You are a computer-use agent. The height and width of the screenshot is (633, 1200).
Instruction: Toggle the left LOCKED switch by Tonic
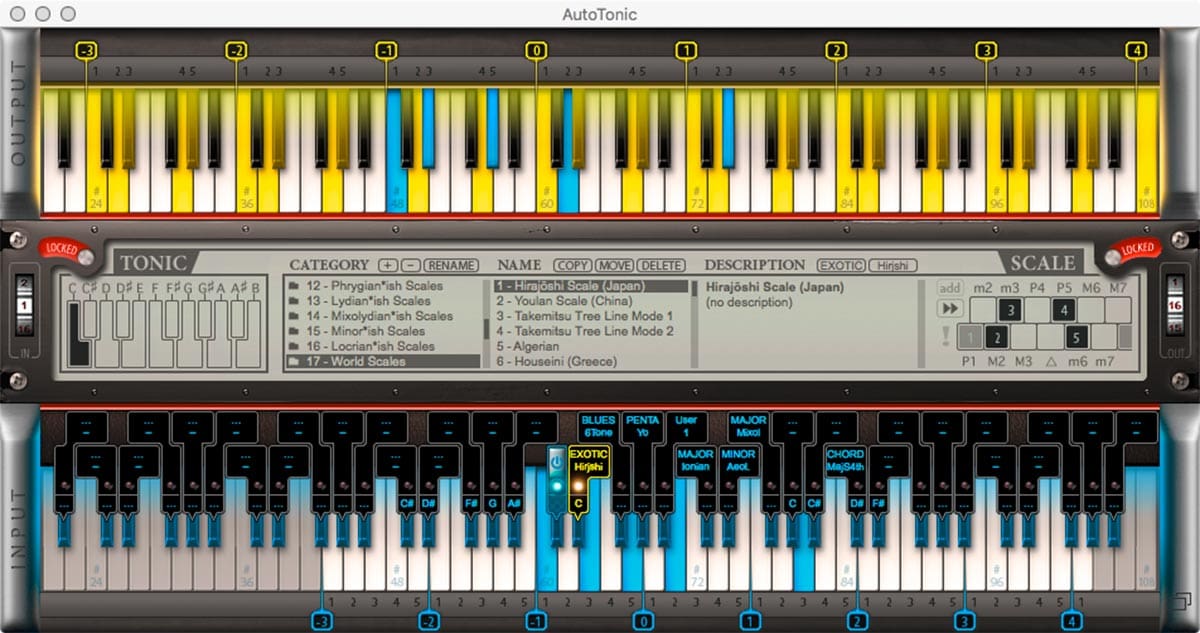coord(66,253)
